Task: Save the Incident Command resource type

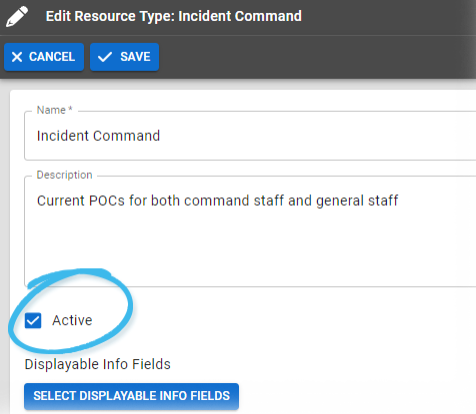Action: 124,57
